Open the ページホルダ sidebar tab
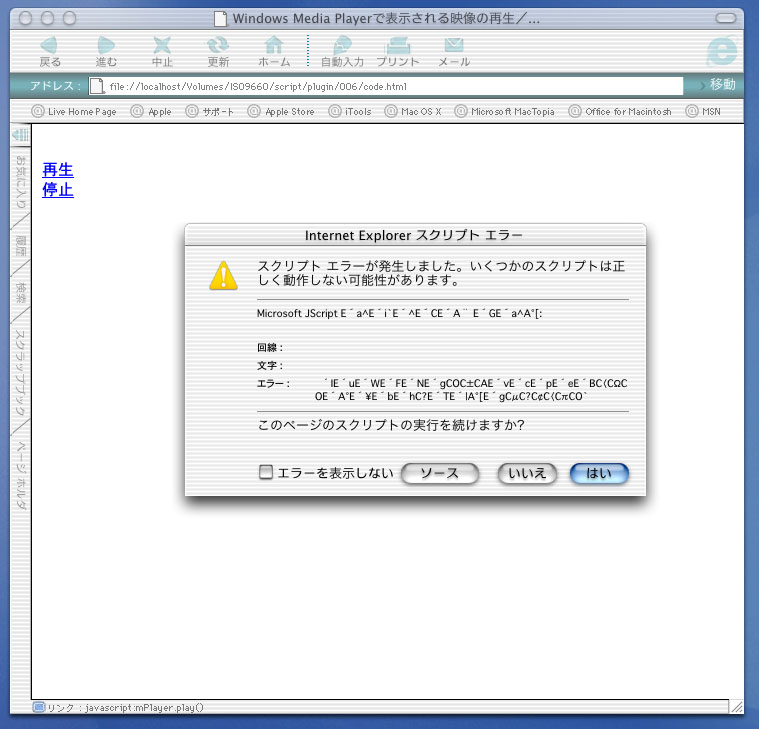 point(20,475)
